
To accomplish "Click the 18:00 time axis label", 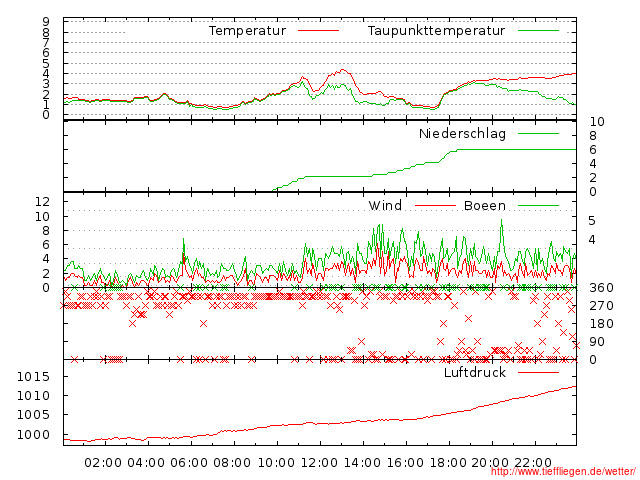I will 449,463.
